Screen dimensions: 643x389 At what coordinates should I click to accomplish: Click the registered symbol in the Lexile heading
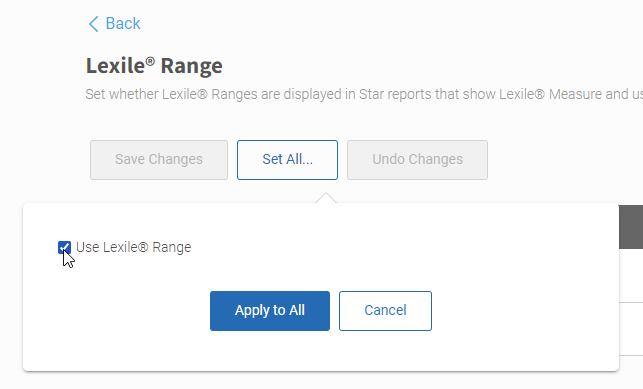150,61
